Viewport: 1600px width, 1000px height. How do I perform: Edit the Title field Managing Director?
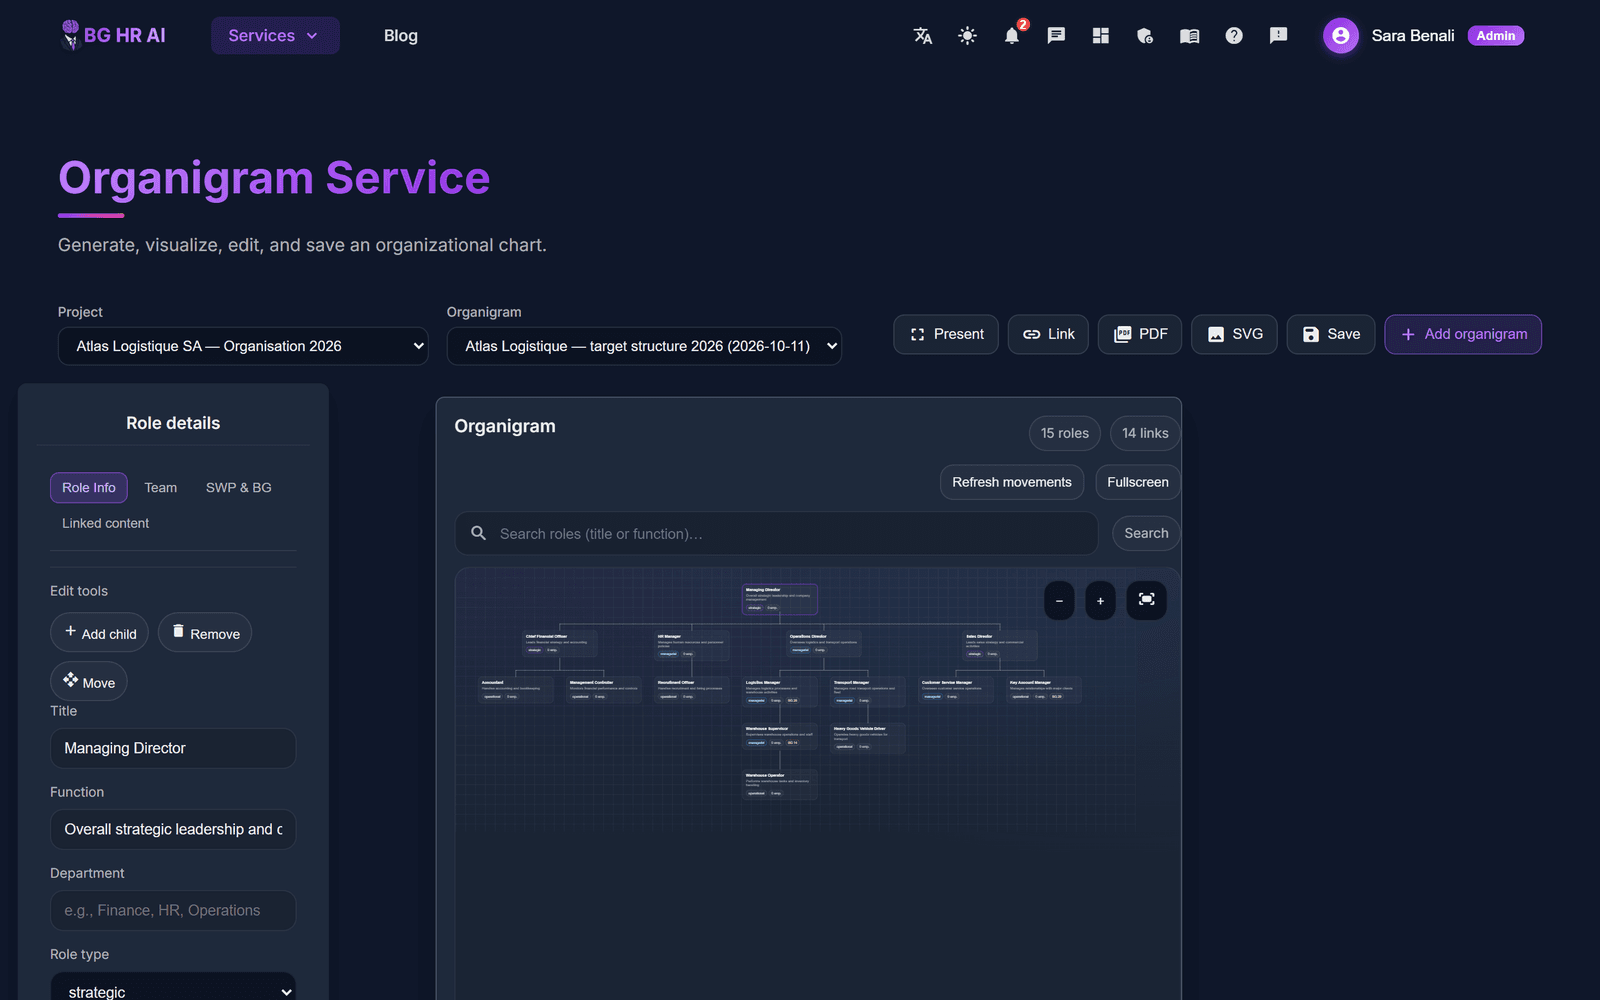tap(173, 748)
